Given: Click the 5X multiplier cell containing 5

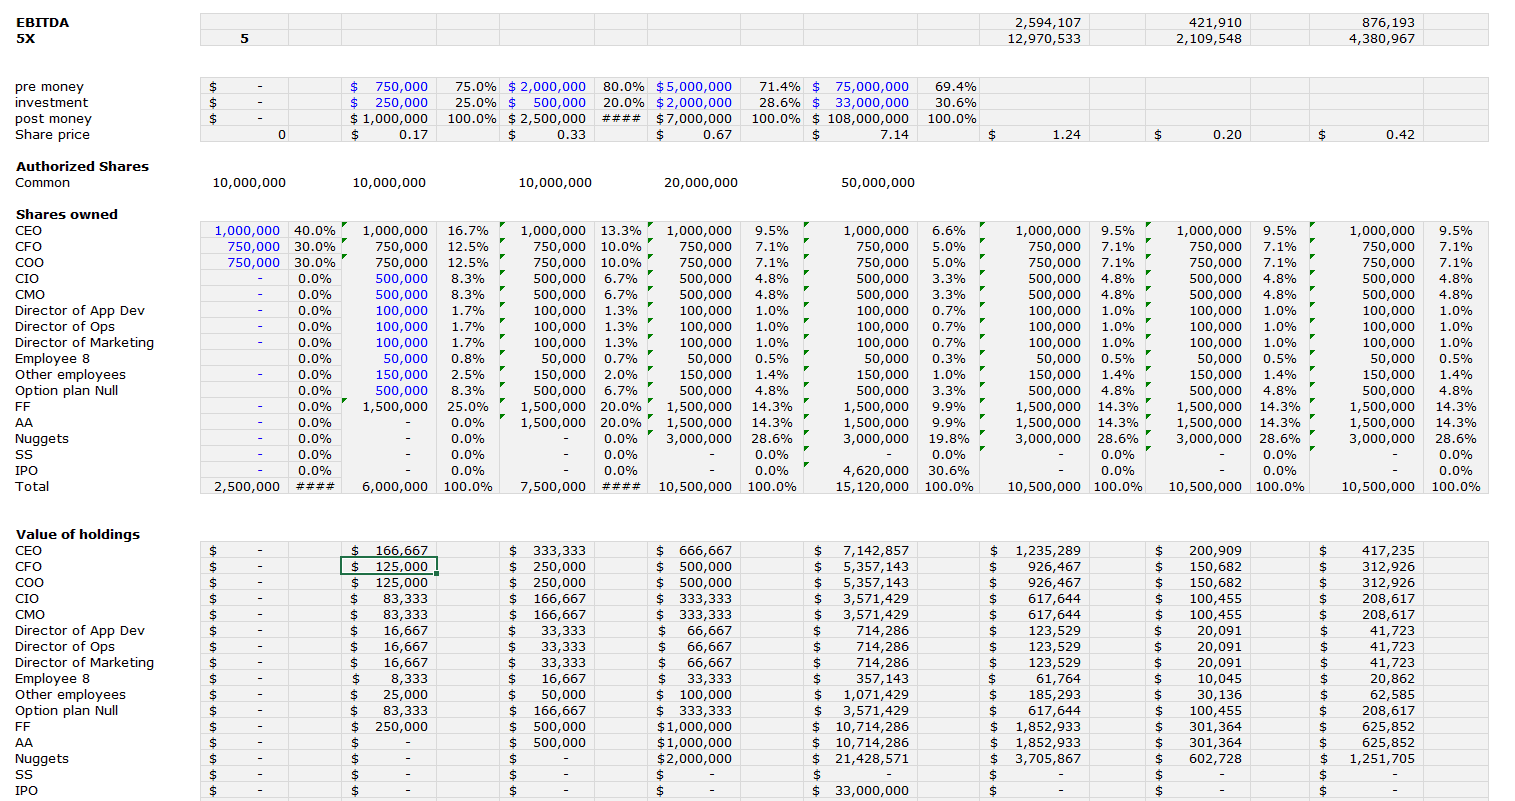Looking at the screenshot, I should point(244,38).
